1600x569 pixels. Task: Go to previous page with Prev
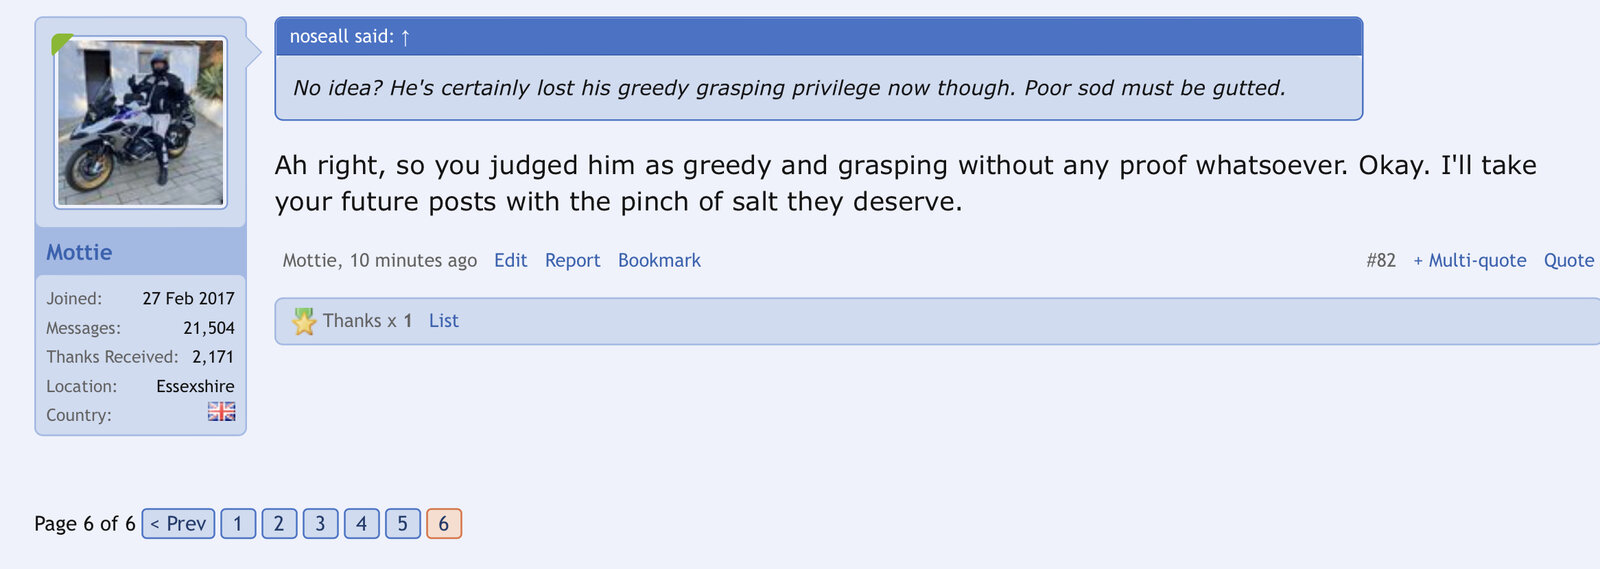[178, 523]
